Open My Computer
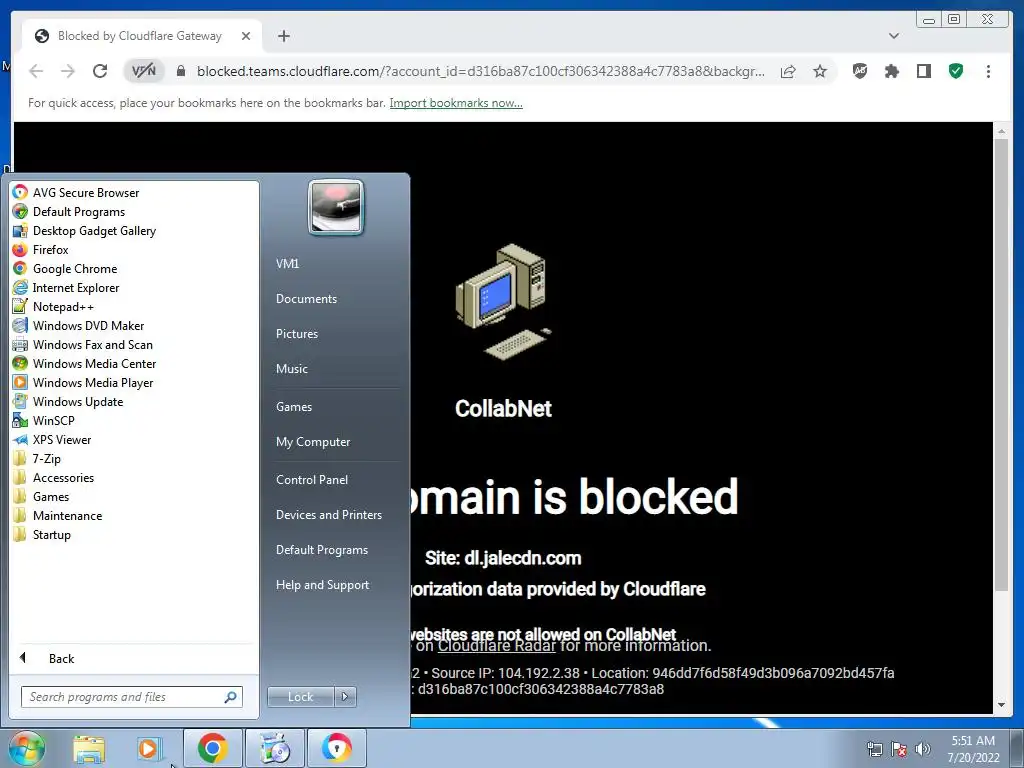 click(313, 442)
